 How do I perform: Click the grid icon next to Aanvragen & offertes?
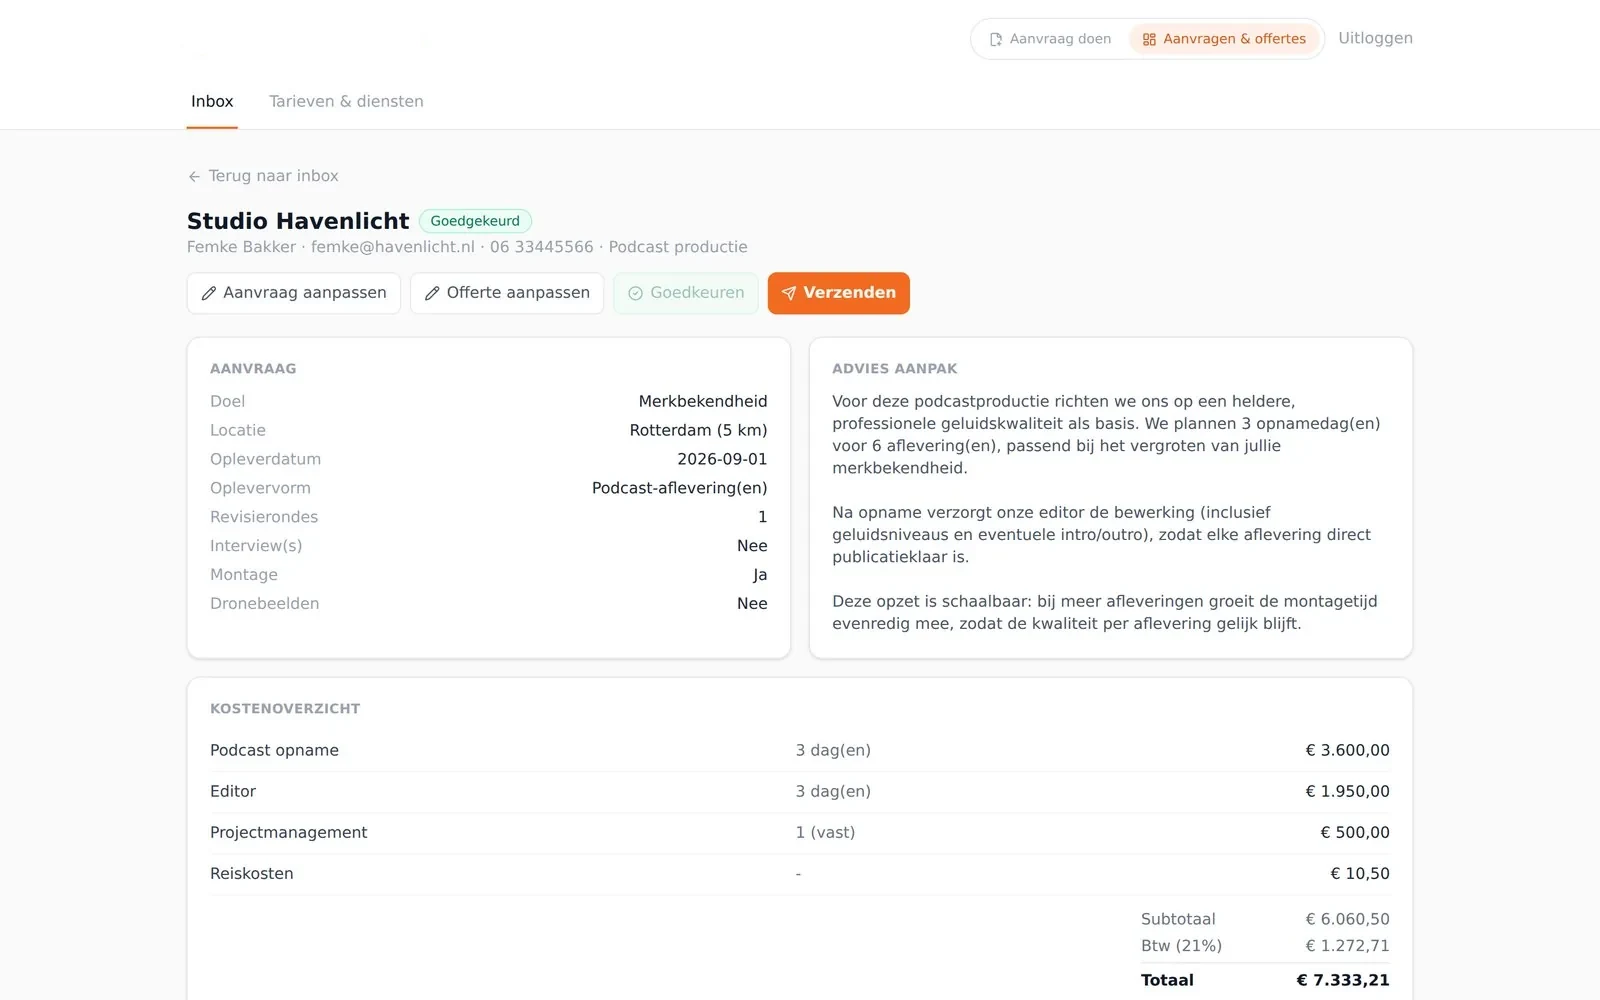(x=1149, y=39)
